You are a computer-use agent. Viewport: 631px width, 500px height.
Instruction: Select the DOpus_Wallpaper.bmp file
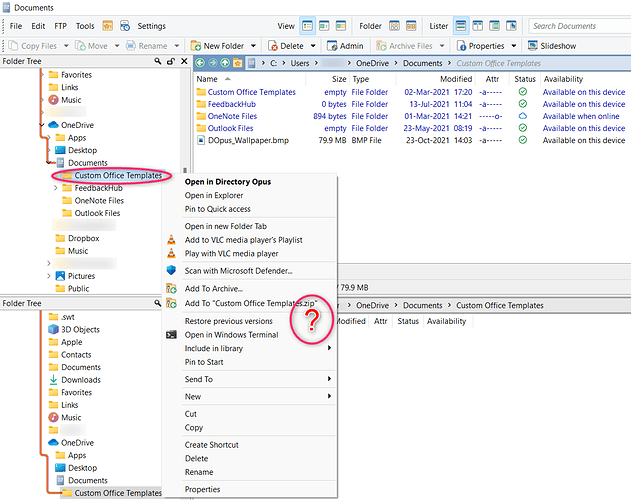tap(248, 140)
